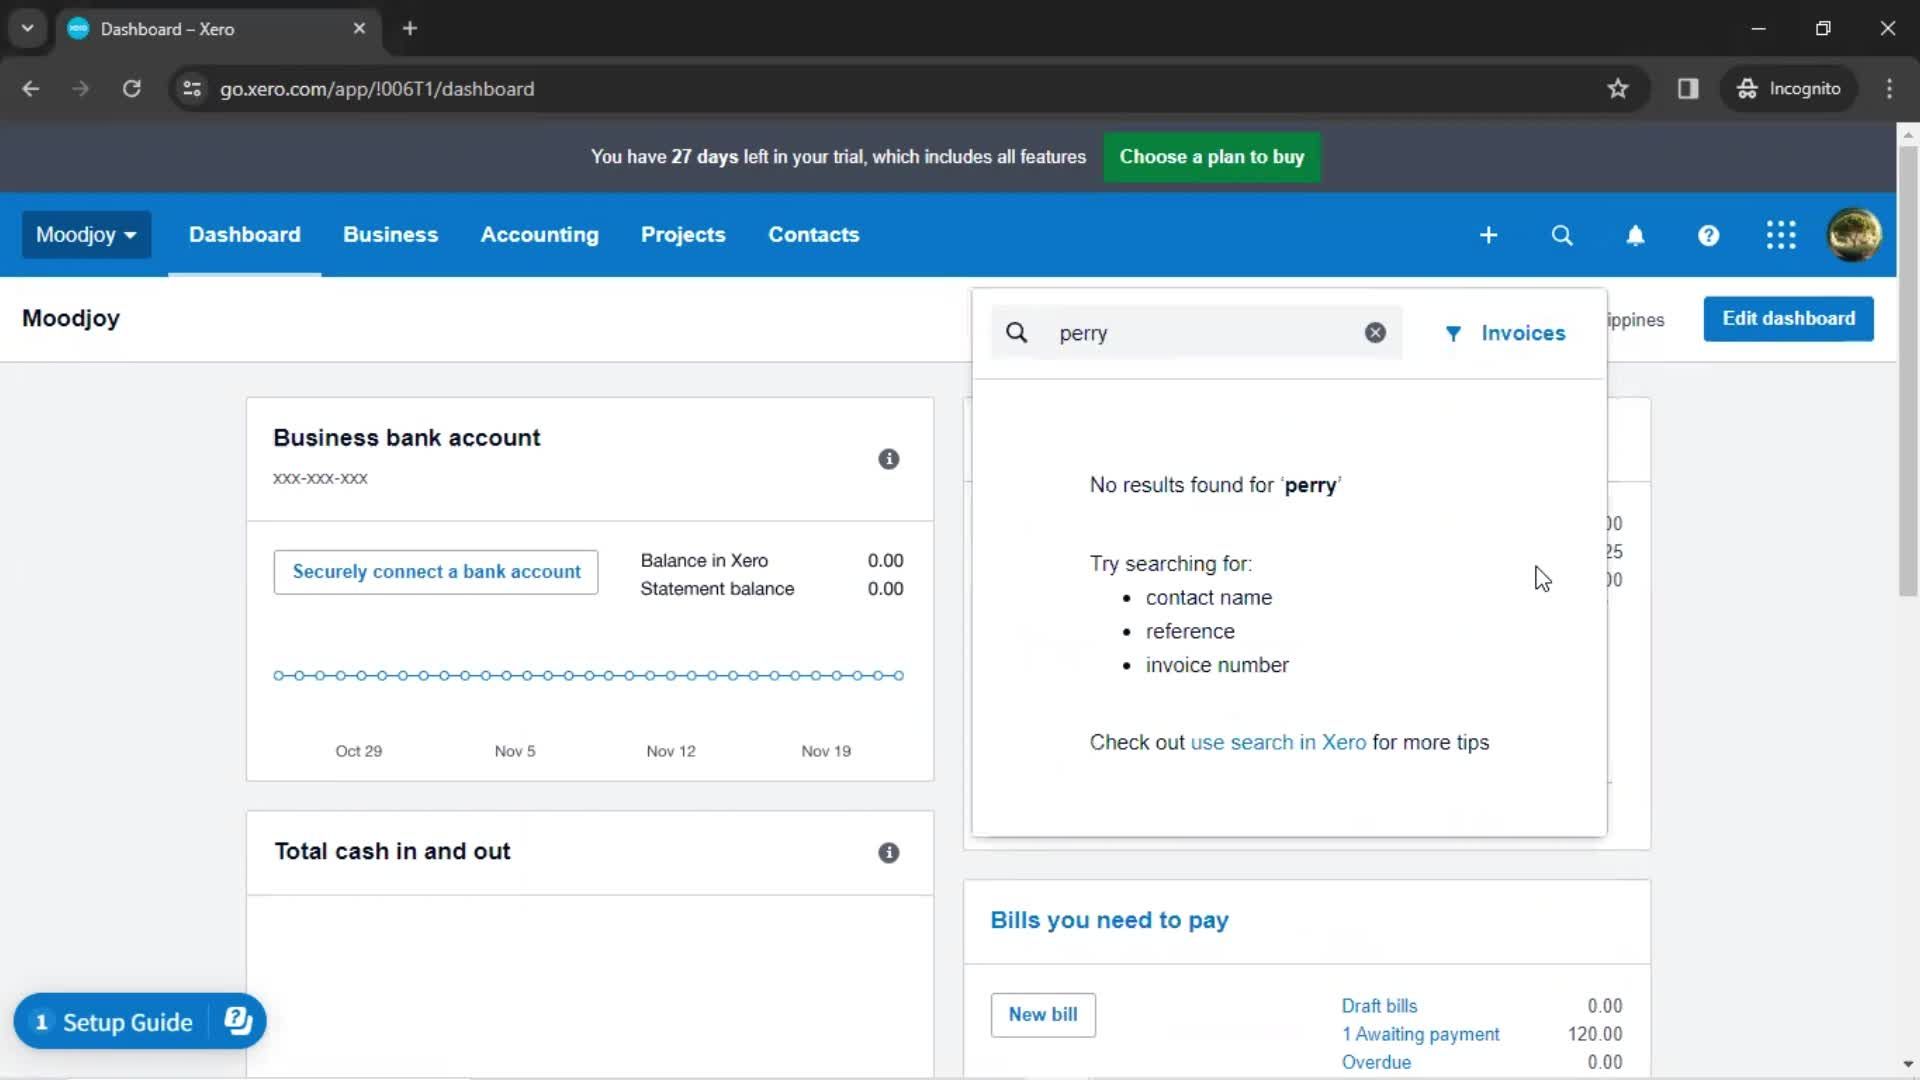This screenshot has width=1920, height=1080.
Task: Open the Setup Guide help chat icon
Action: click(238, 1021)
